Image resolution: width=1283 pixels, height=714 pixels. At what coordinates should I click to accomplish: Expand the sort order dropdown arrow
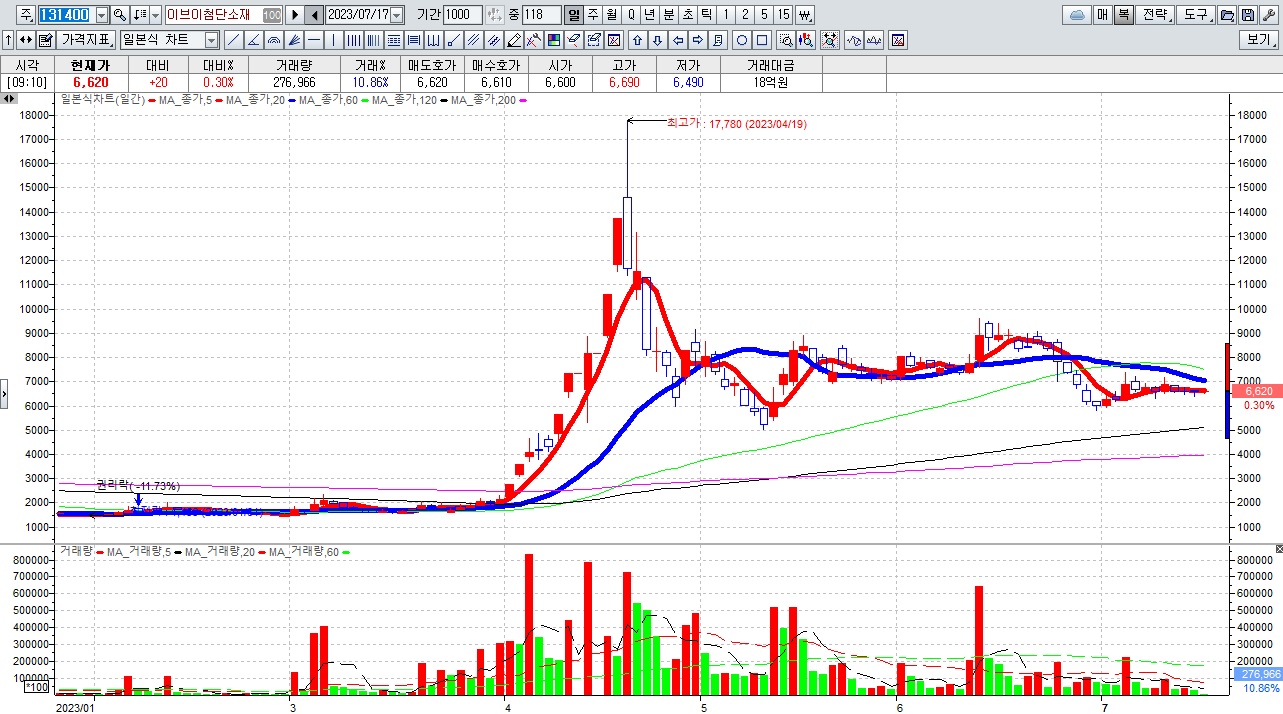click(156, 15)
